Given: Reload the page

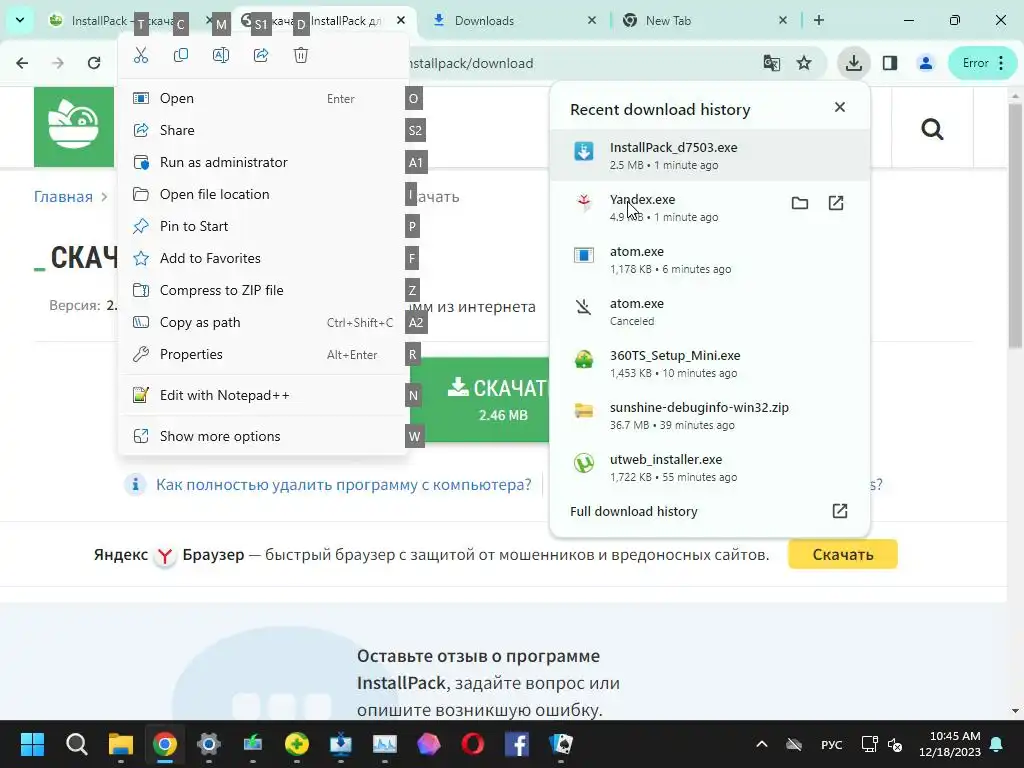Looking at the screenshot, I should 94,63.
